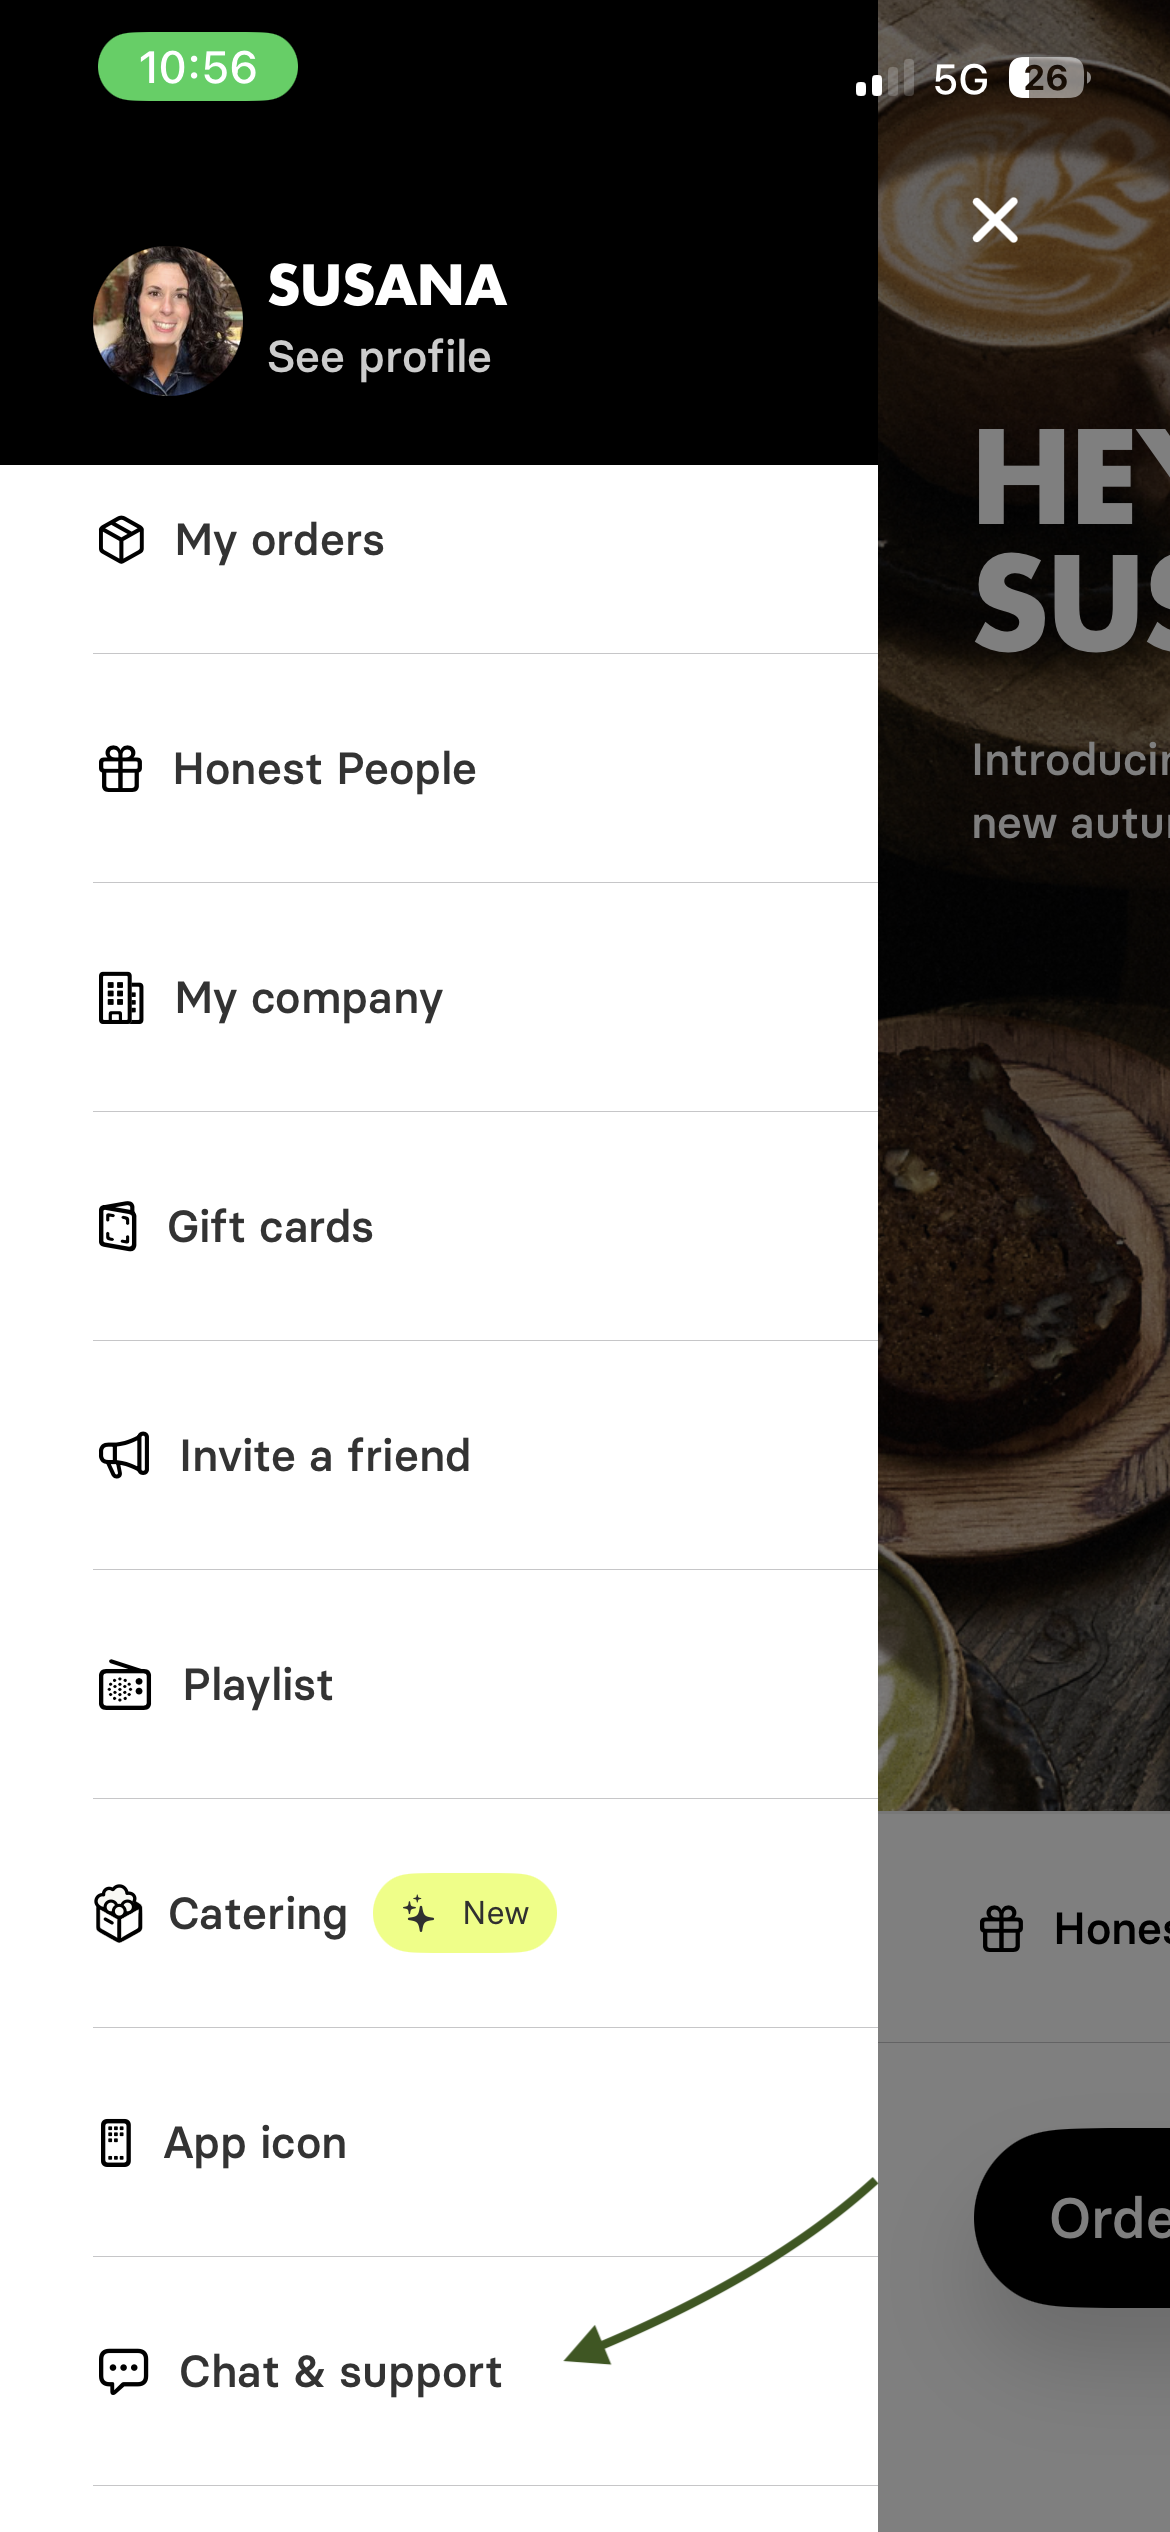
Task: Tap the Honest People gift icon
Action: pyautogui.click(x=120, y=769)
